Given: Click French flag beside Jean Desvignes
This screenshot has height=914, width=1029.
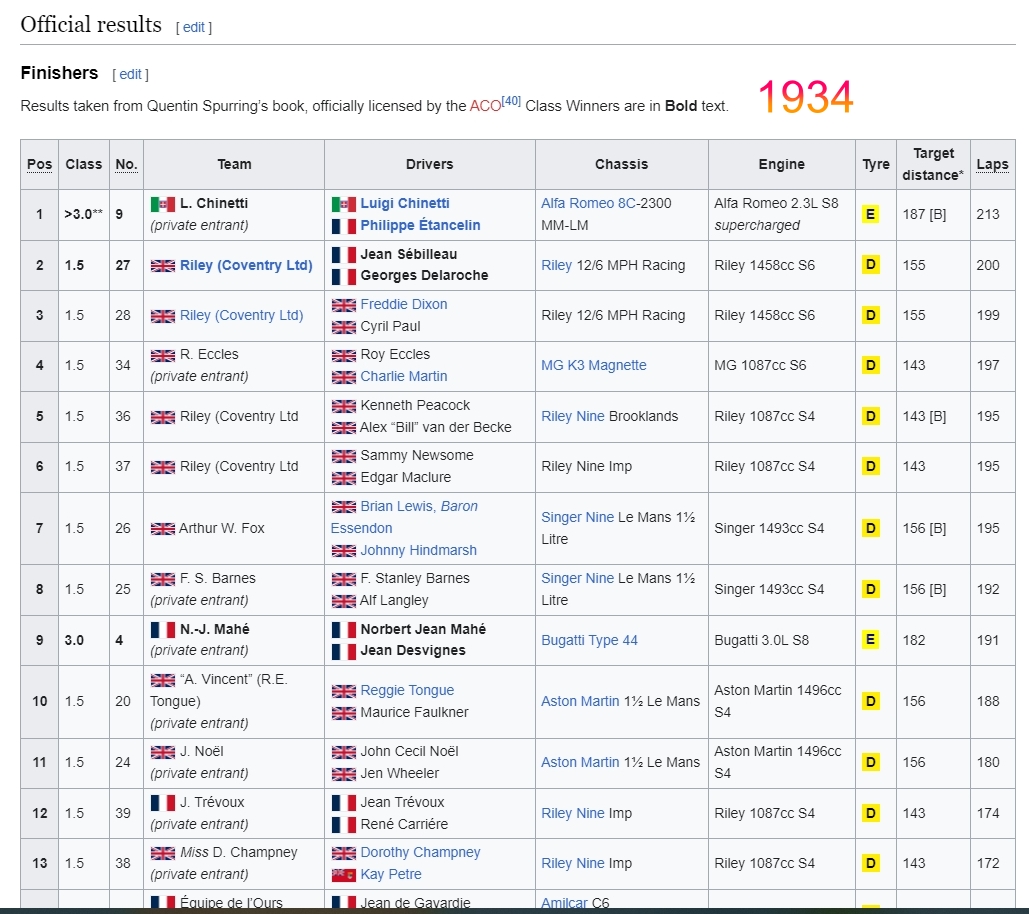Looking at the screenshot, I should point(344,651).
